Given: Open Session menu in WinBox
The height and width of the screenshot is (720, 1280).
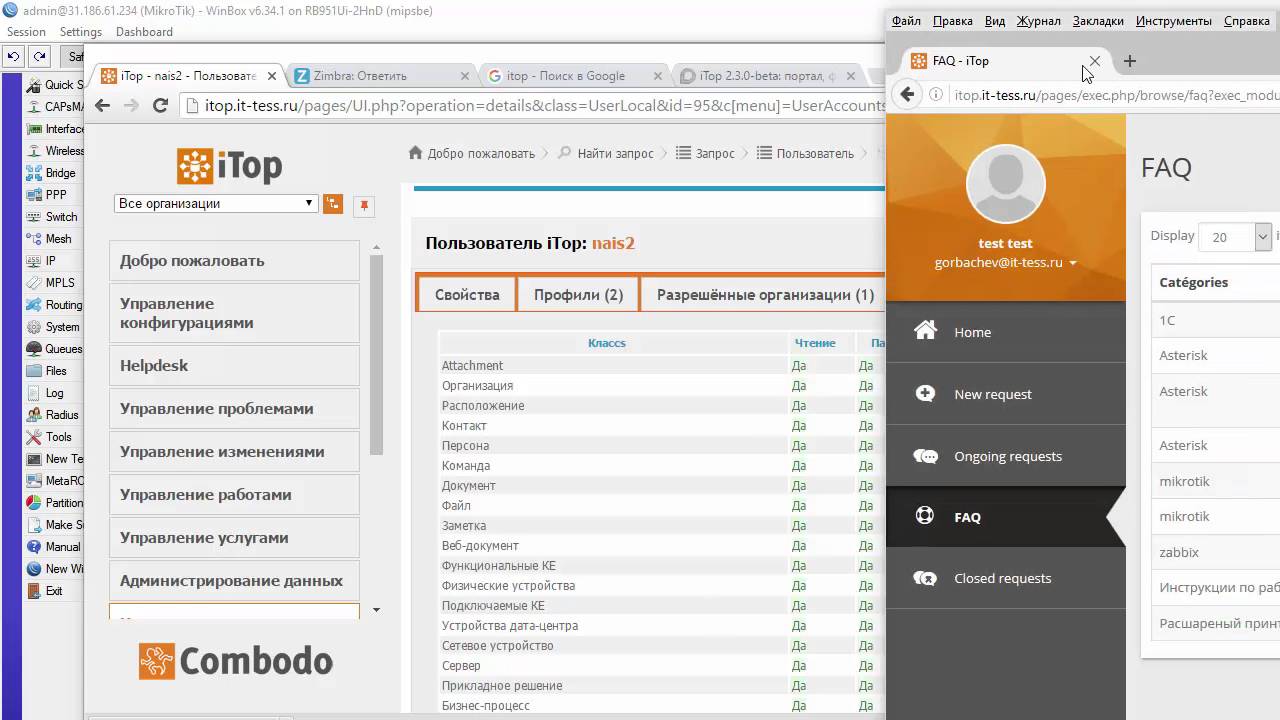Looking at the screenshot, I should click(26, 32).
